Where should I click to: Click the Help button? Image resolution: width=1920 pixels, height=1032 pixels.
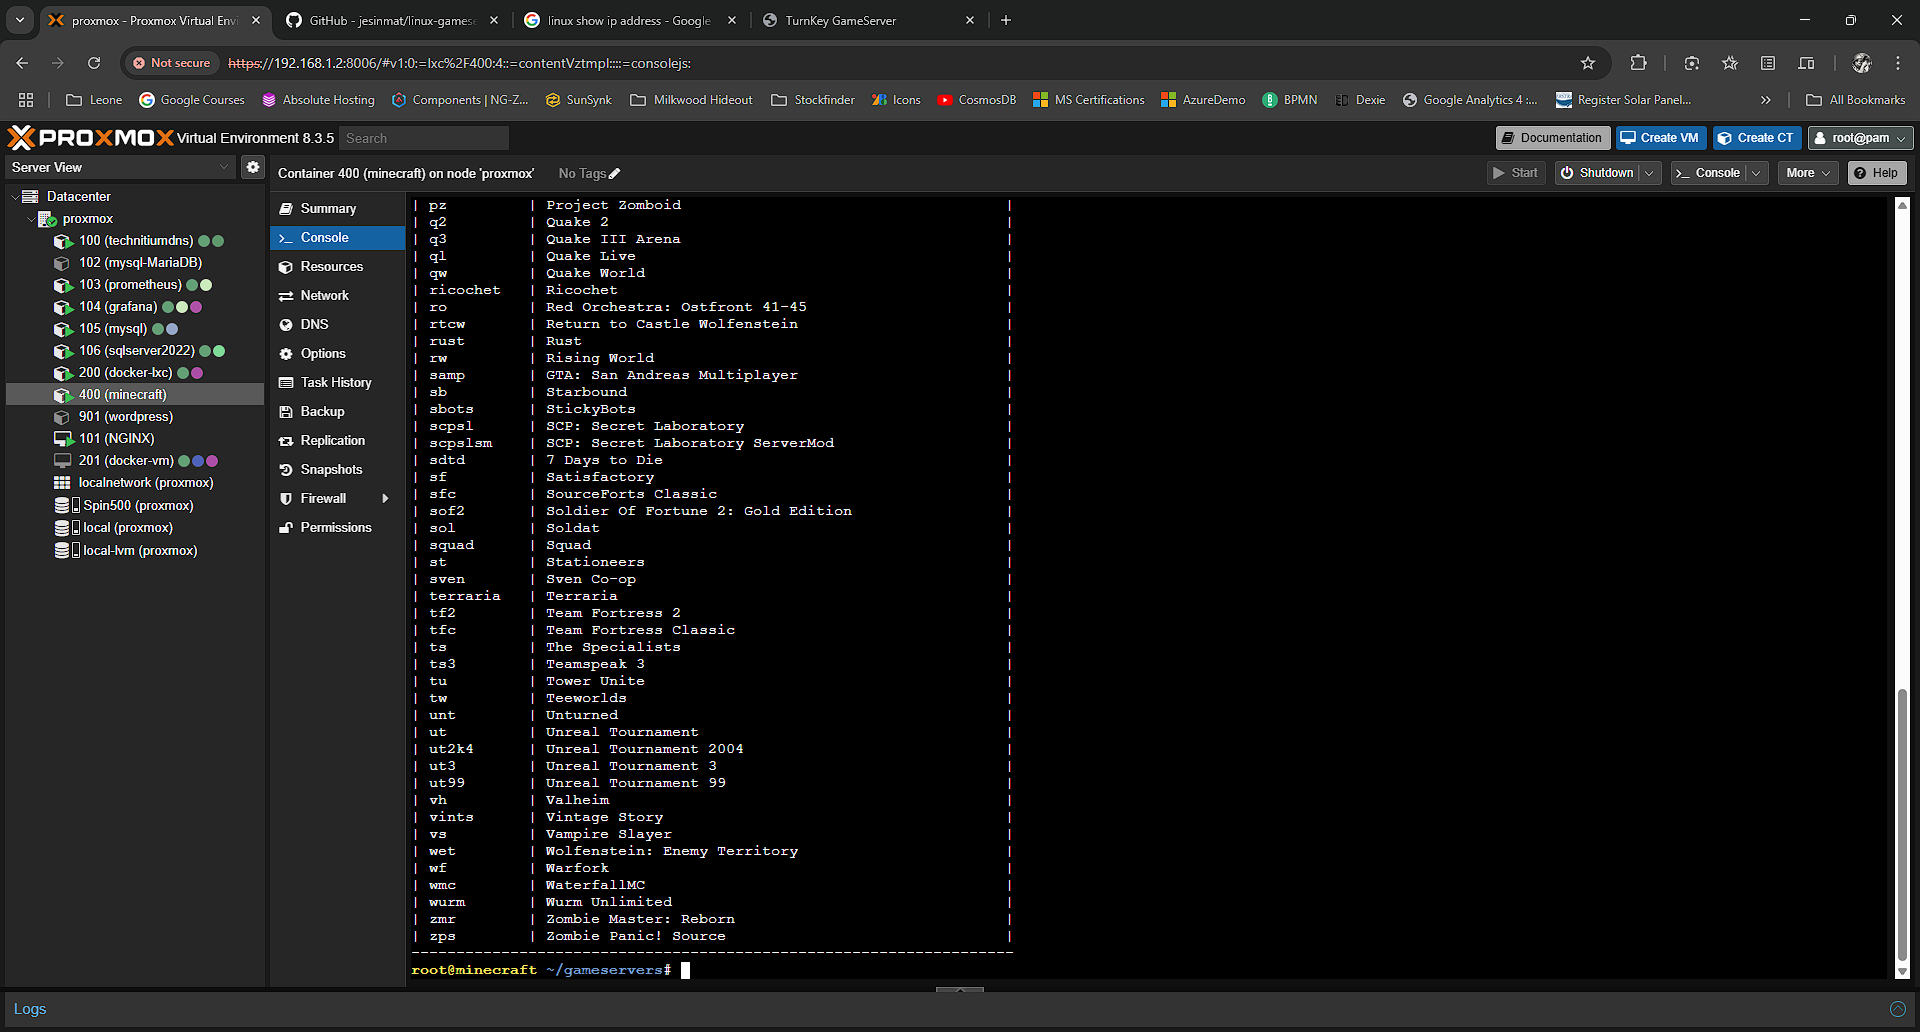(x=1877, y=173)
